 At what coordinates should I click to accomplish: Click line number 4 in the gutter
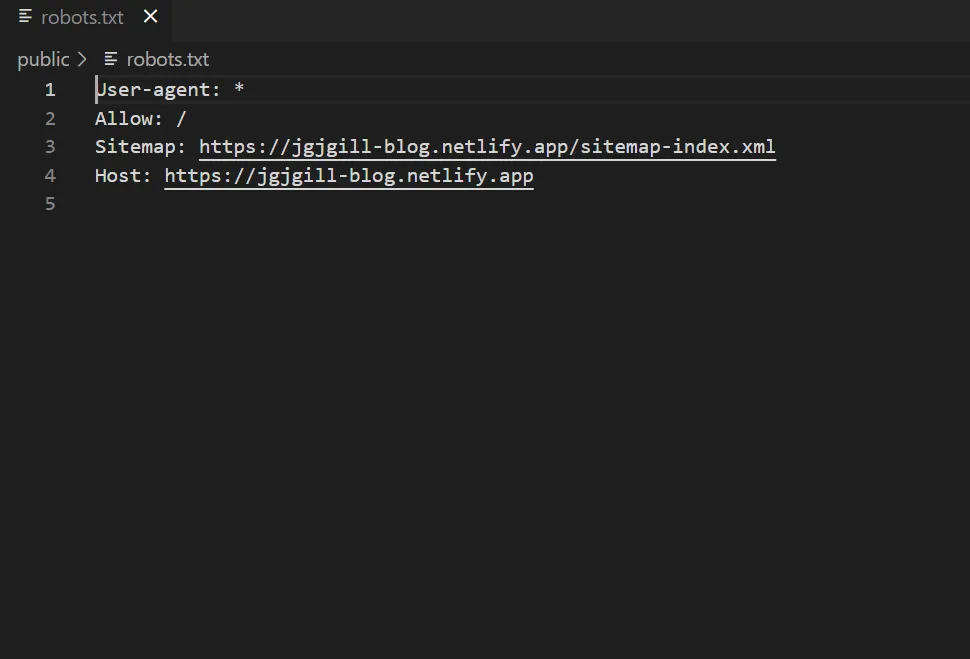(x=50, y=176)
